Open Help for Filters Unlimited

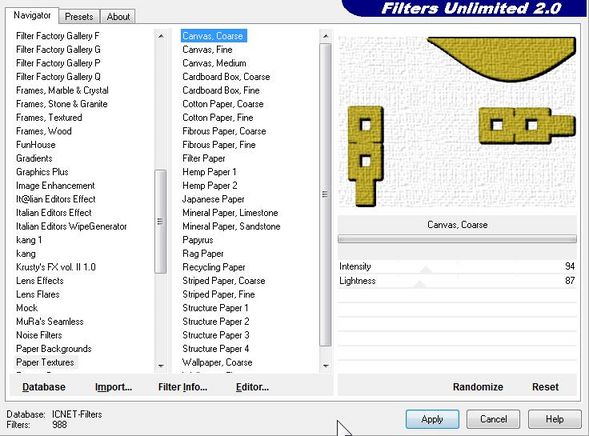coord(554,419)
